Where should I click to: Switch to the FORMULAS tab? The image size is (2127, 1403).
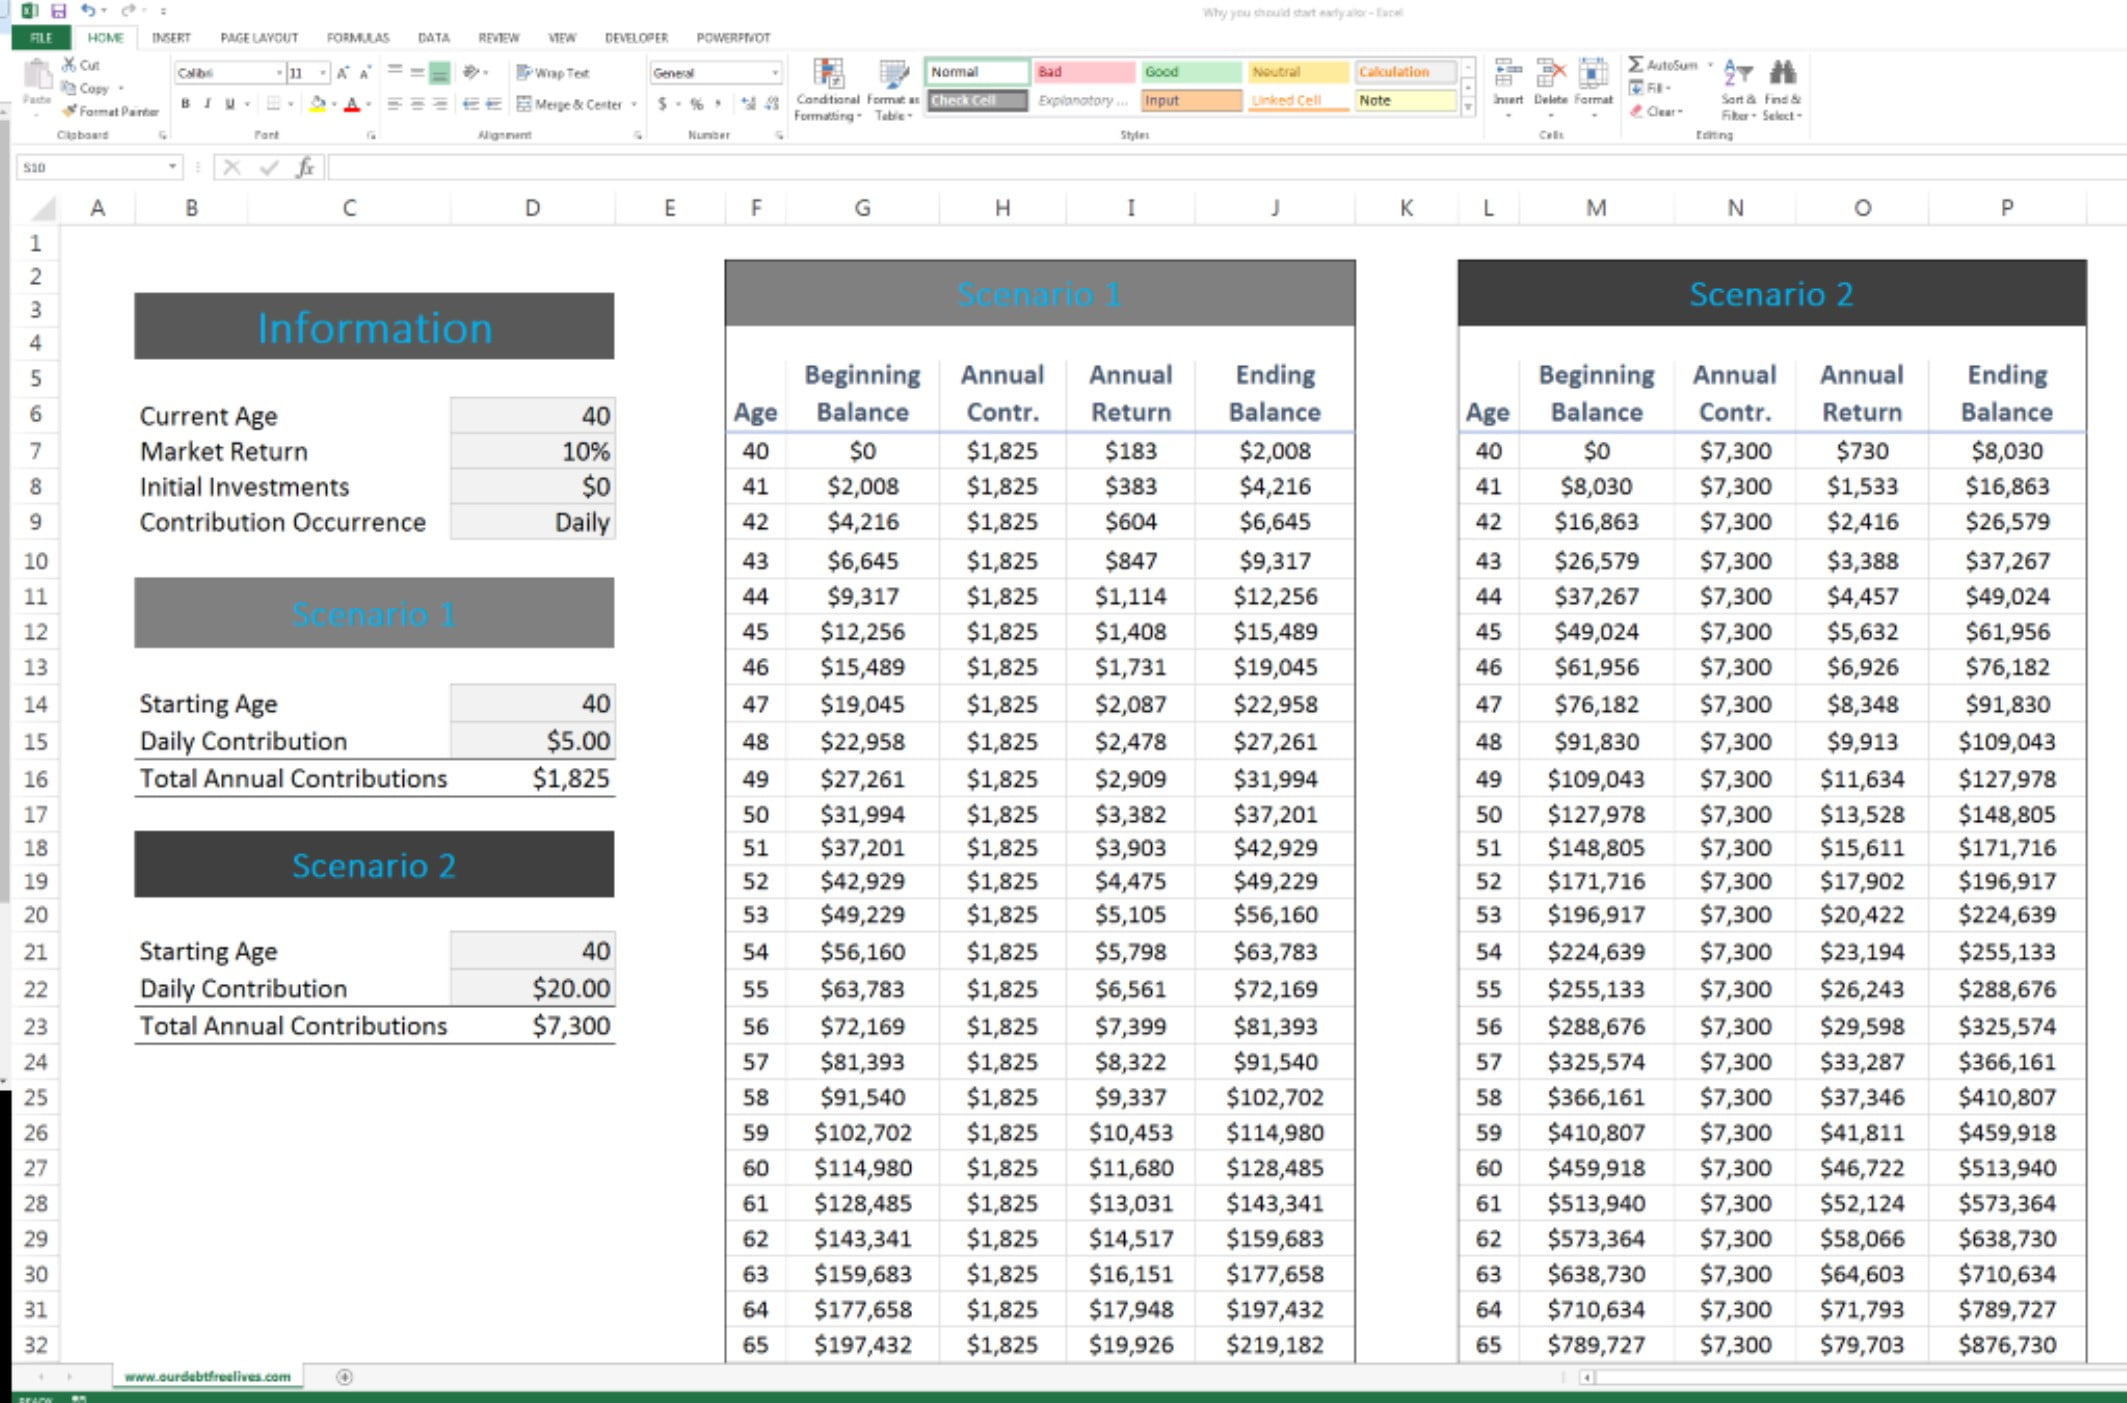(358, 38)
